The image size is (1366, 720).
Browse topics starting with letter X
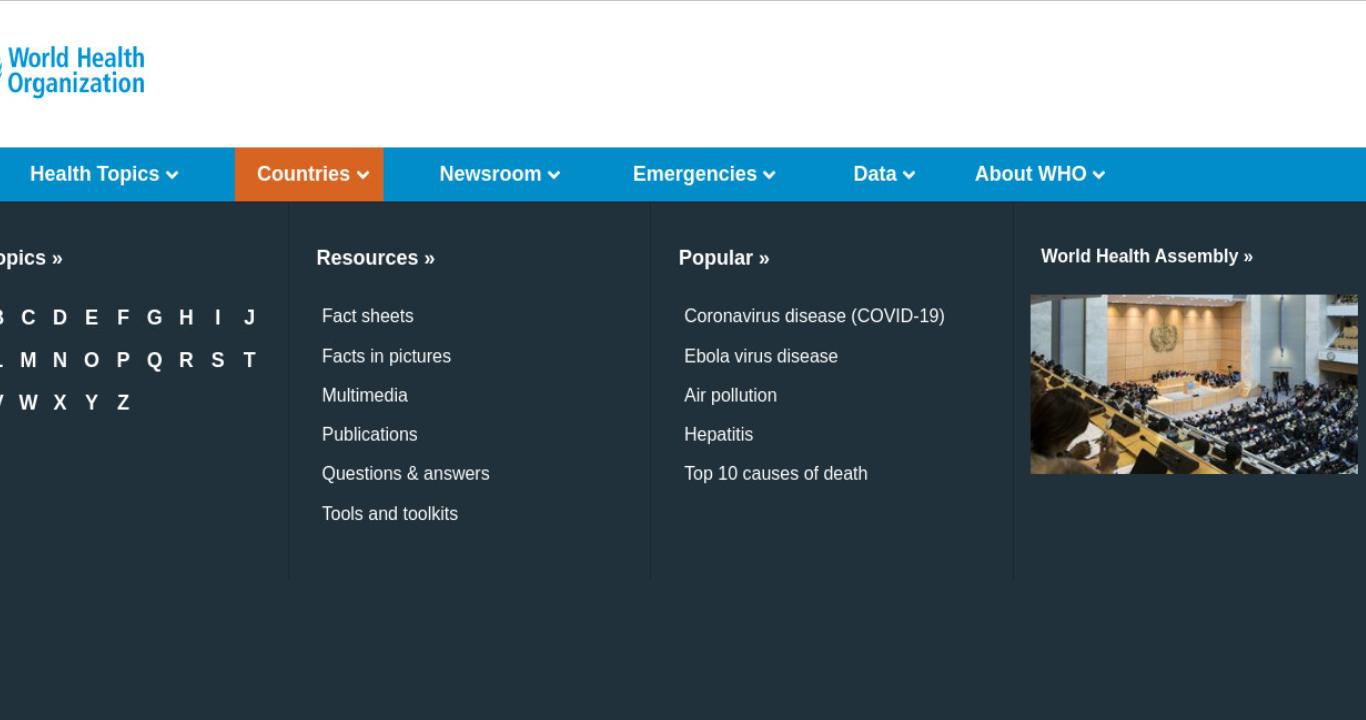coord(60,403)
